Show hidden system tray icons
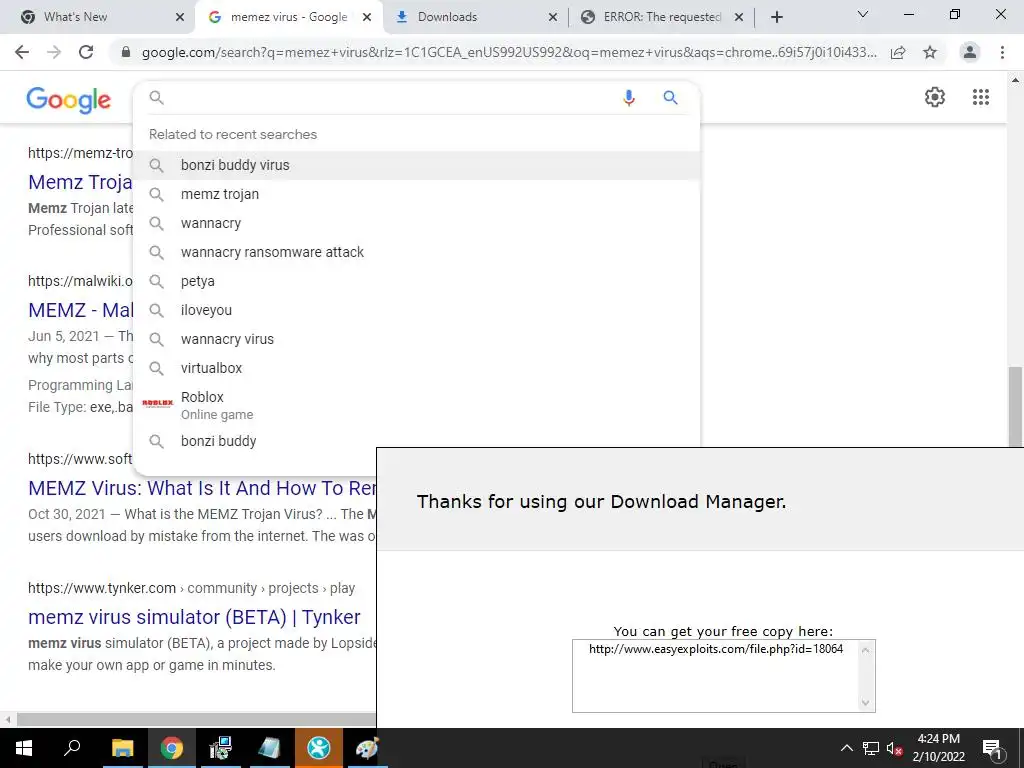This screenshot has width=1024, height=768. tap(846, 748)
